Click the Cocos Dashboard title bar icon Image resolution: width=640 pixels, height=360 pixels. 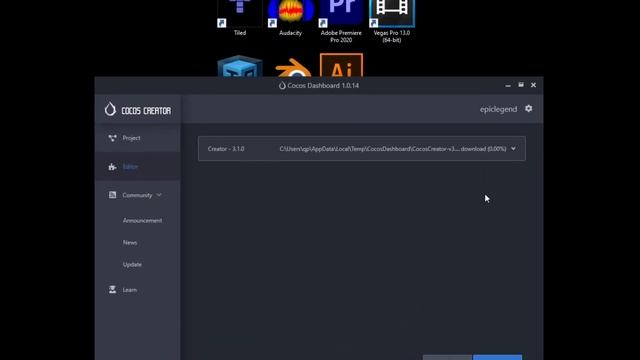pos(282,85)
